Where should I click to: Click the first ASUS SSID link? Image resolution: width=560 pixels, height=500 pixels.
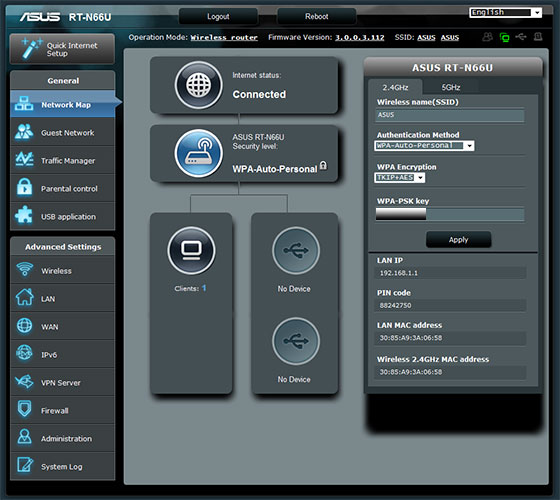426,38
